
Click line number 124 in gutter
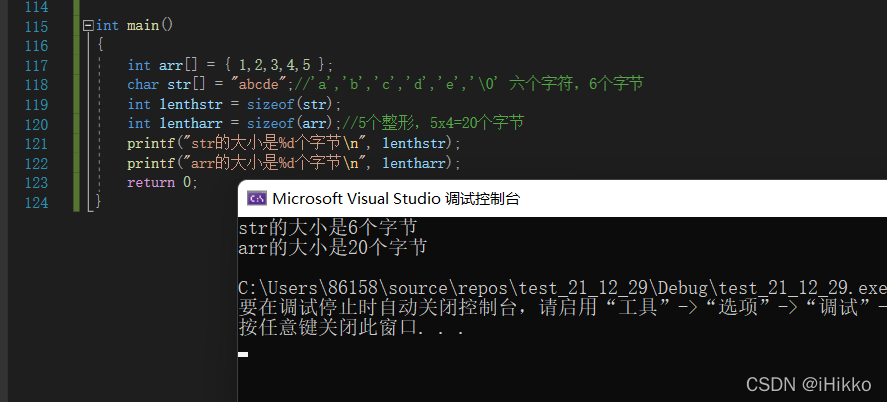pyautogui.click(x=36, y=202)
